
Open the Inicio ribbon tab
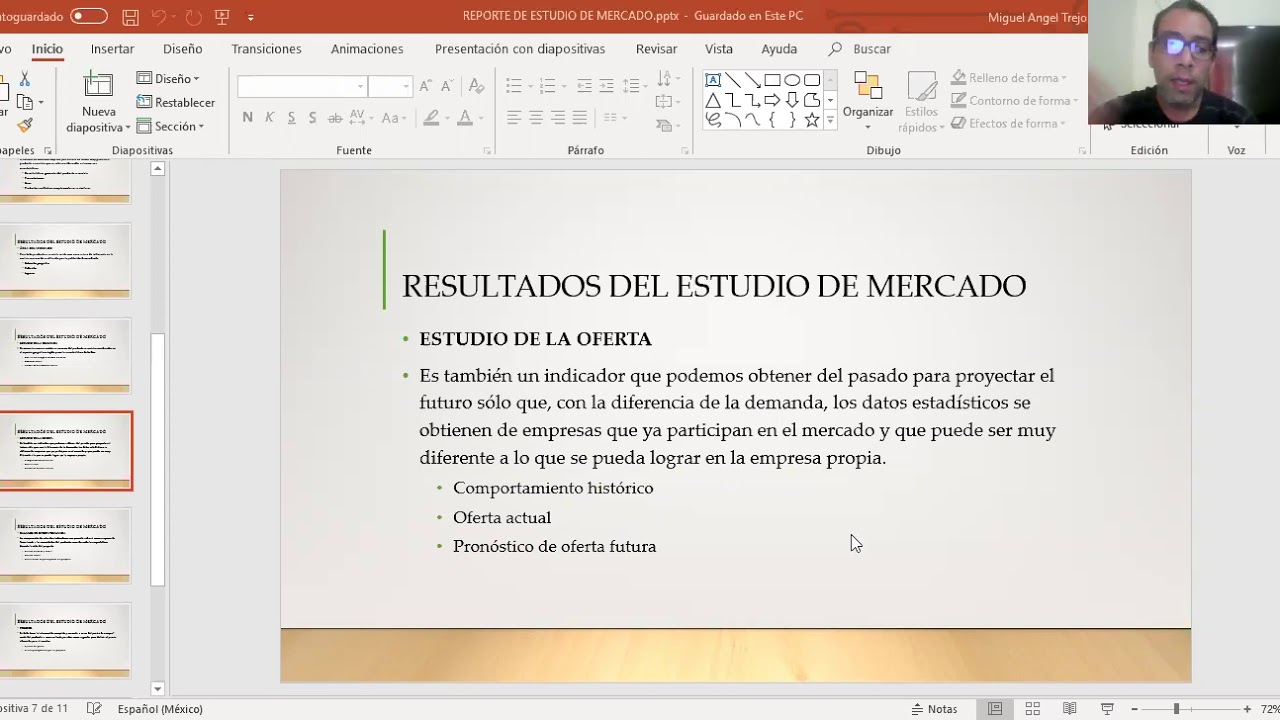pos(47,49)
